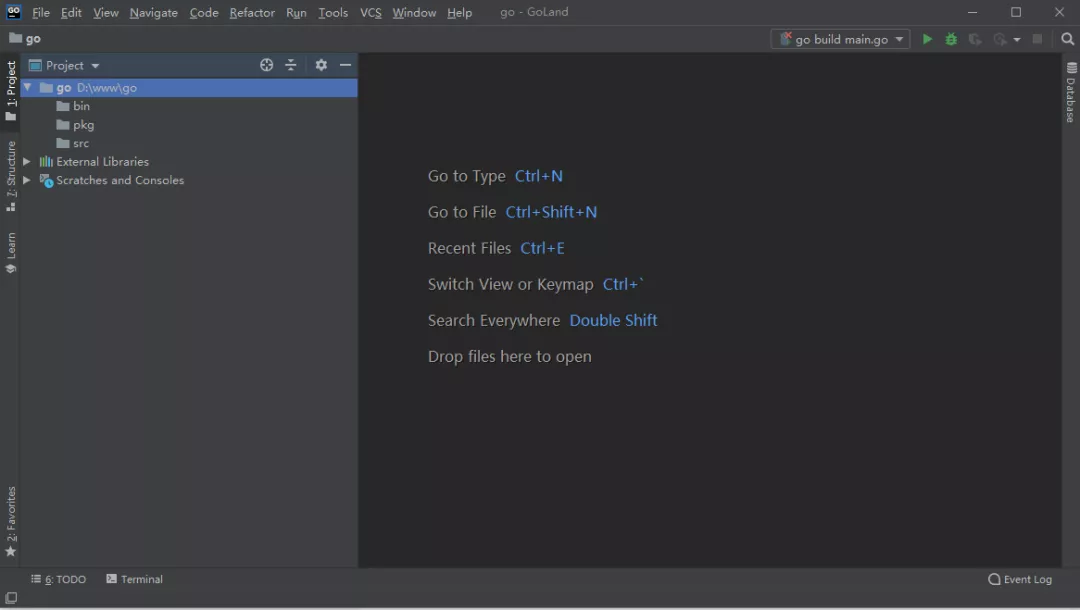Open the Window menu
Viewport: 1080px width, 610px height.
click(x=414, y=12)
